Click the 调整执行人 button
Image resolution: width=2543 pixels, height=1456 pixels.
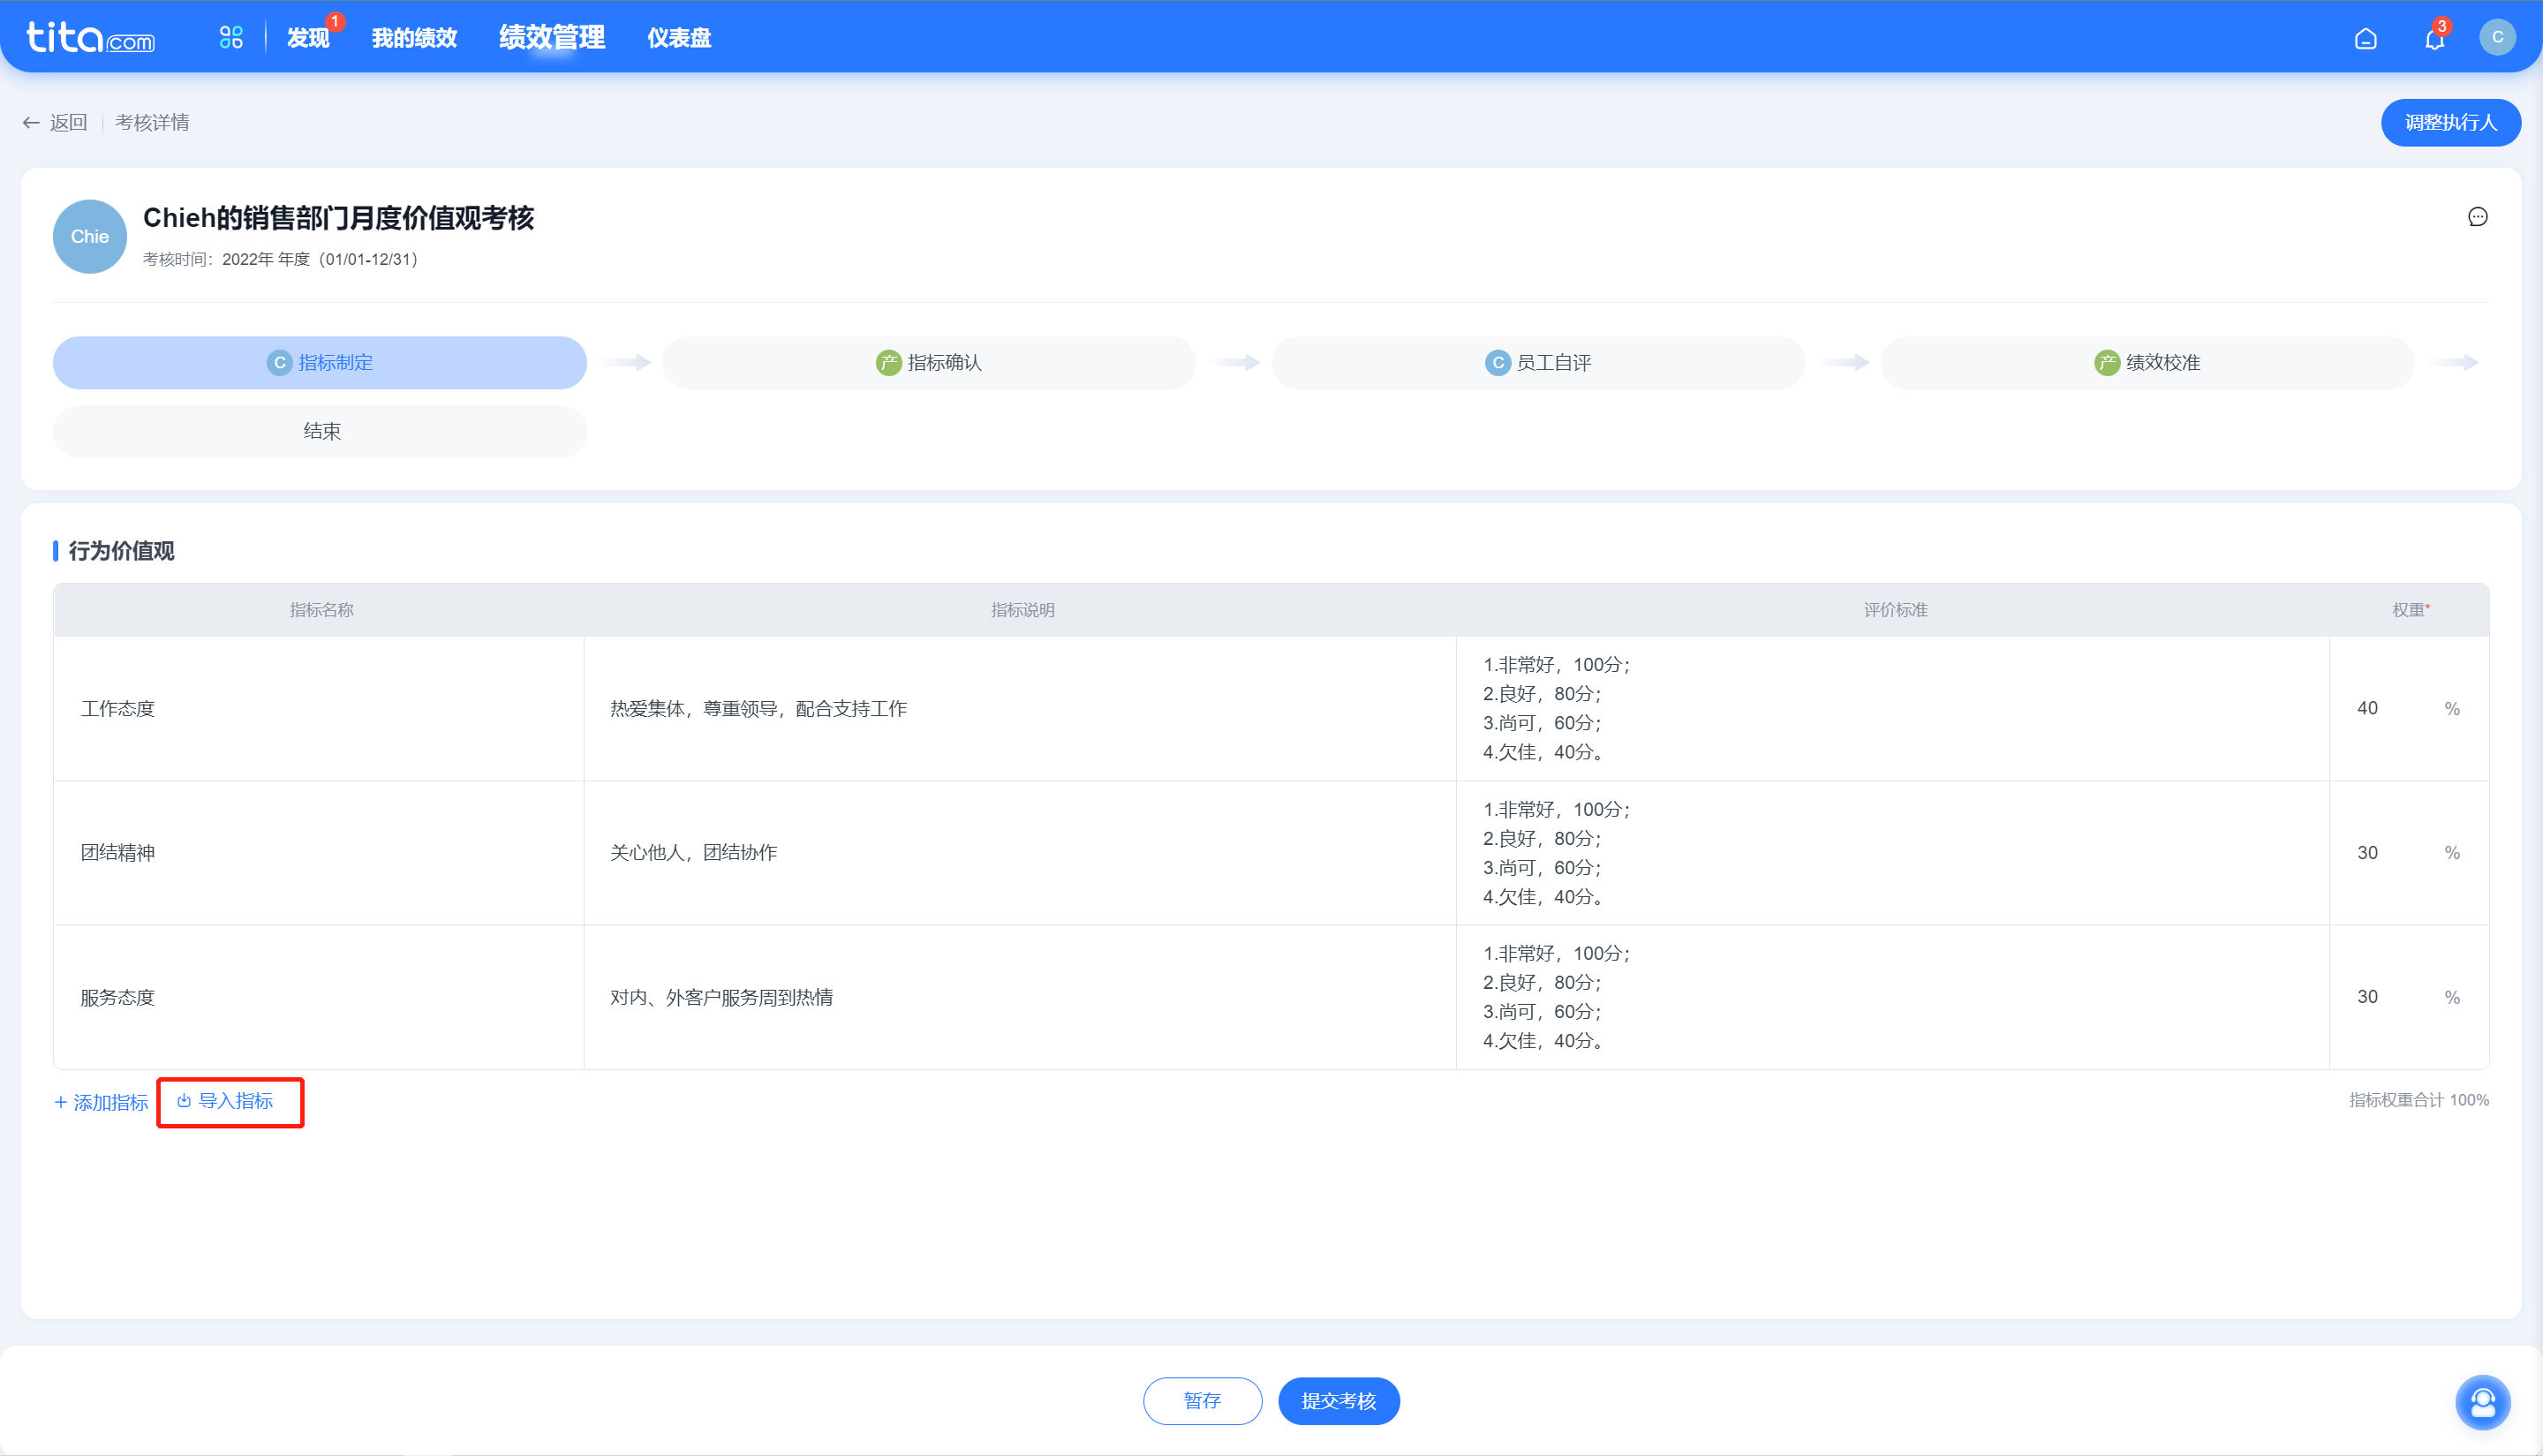click(x=2450, y=122)
